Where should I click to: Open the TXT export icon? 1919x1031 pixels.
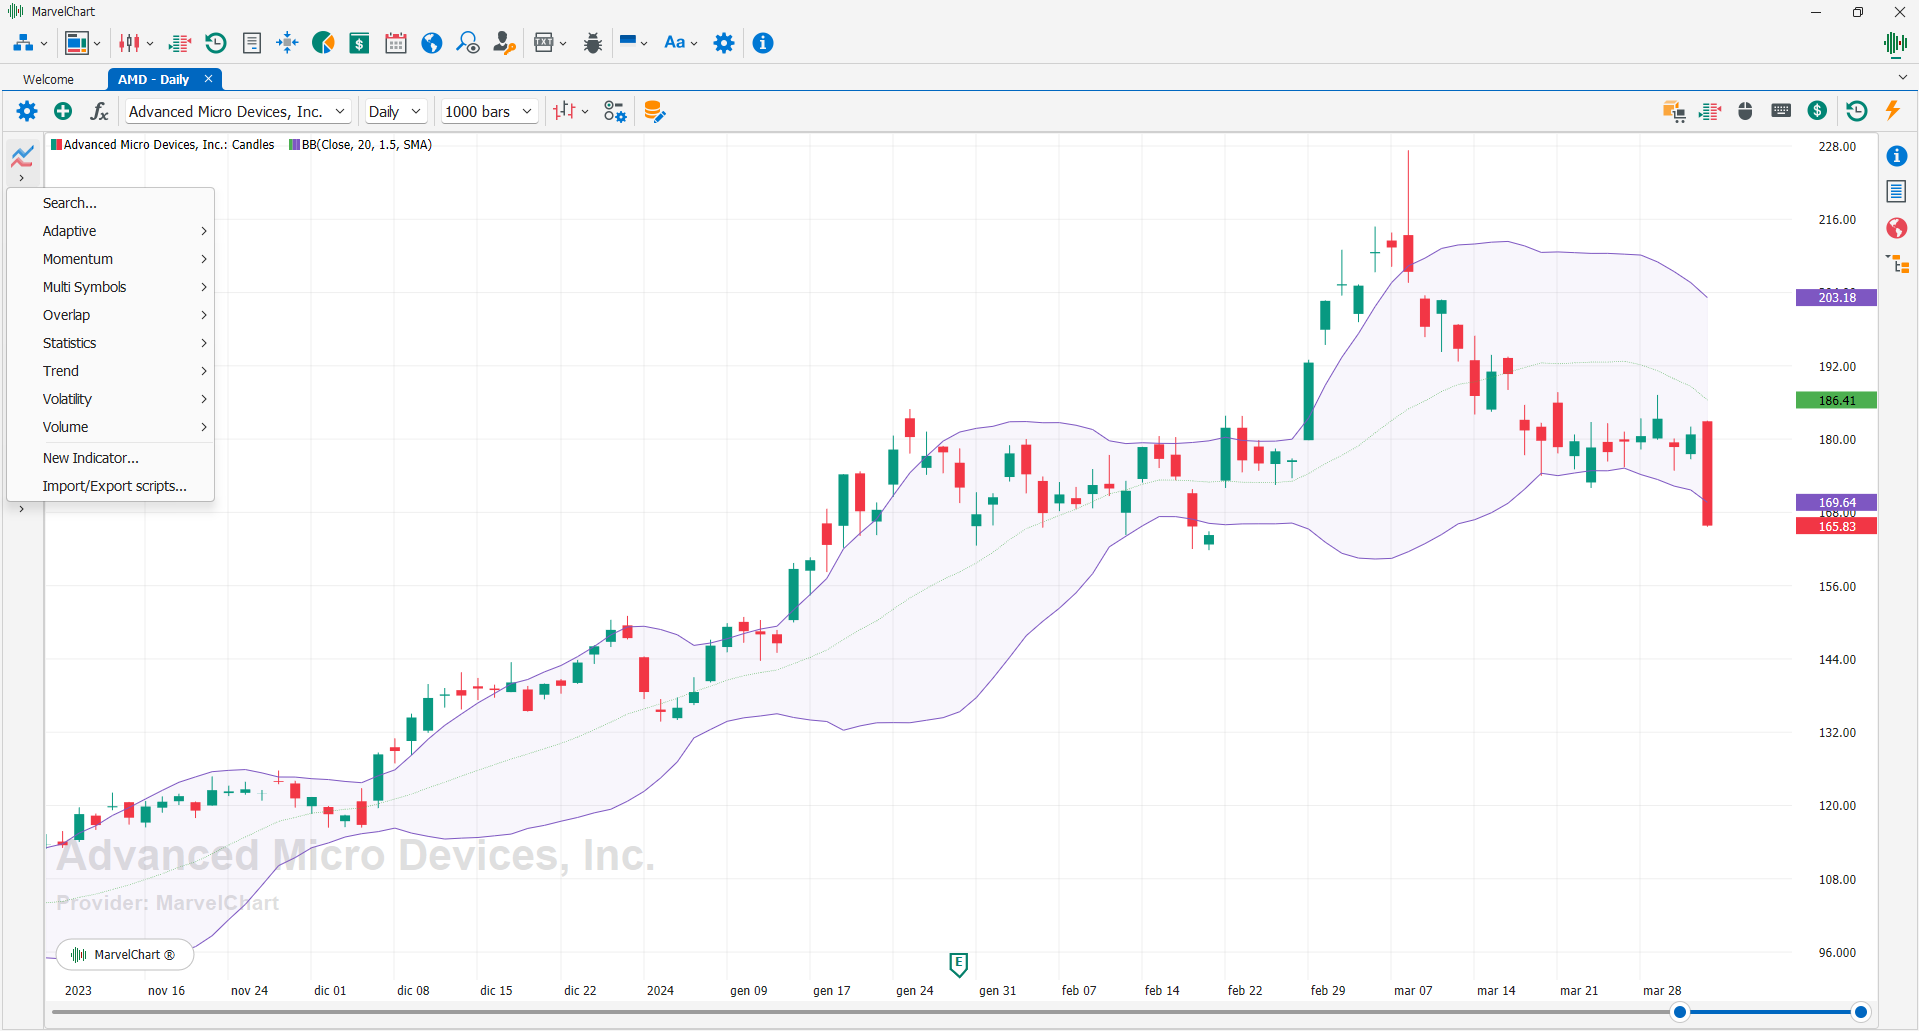(x=544, y=43)
